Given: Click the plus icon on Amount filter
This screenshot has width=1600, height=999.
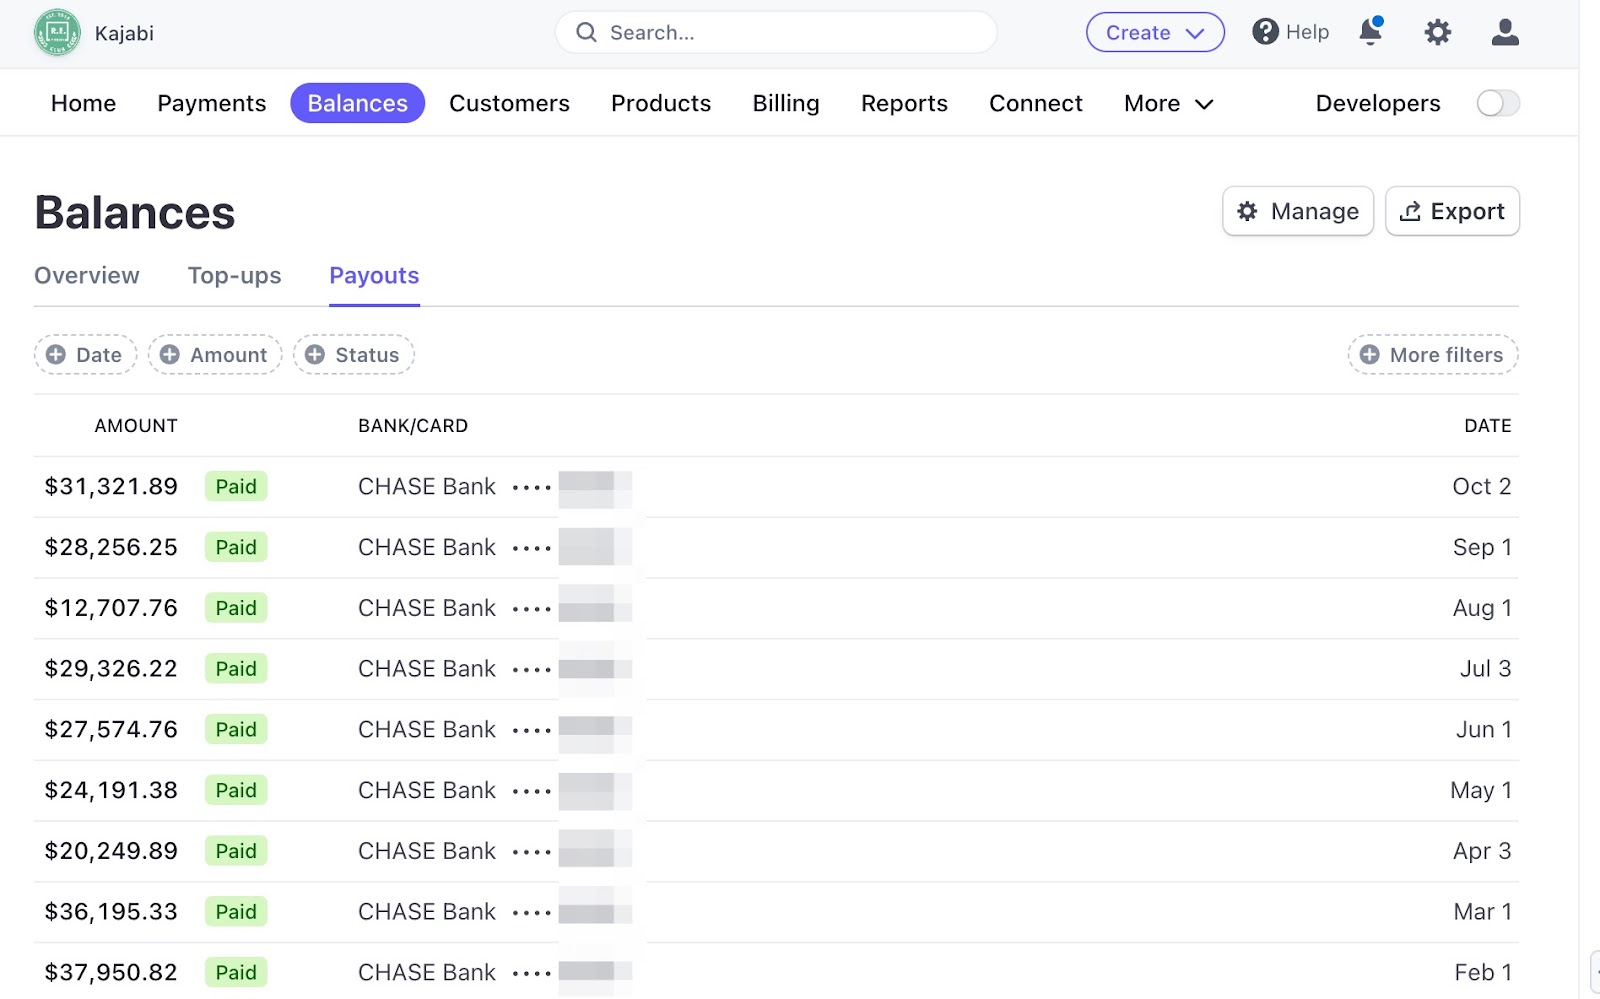Looking at the screenshot, I should point(170,355).
